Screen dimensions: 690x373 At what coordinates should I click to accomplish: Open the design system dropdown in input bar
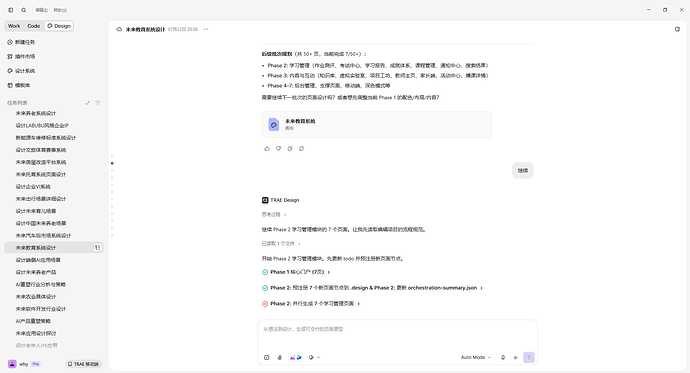click(314, 358)
